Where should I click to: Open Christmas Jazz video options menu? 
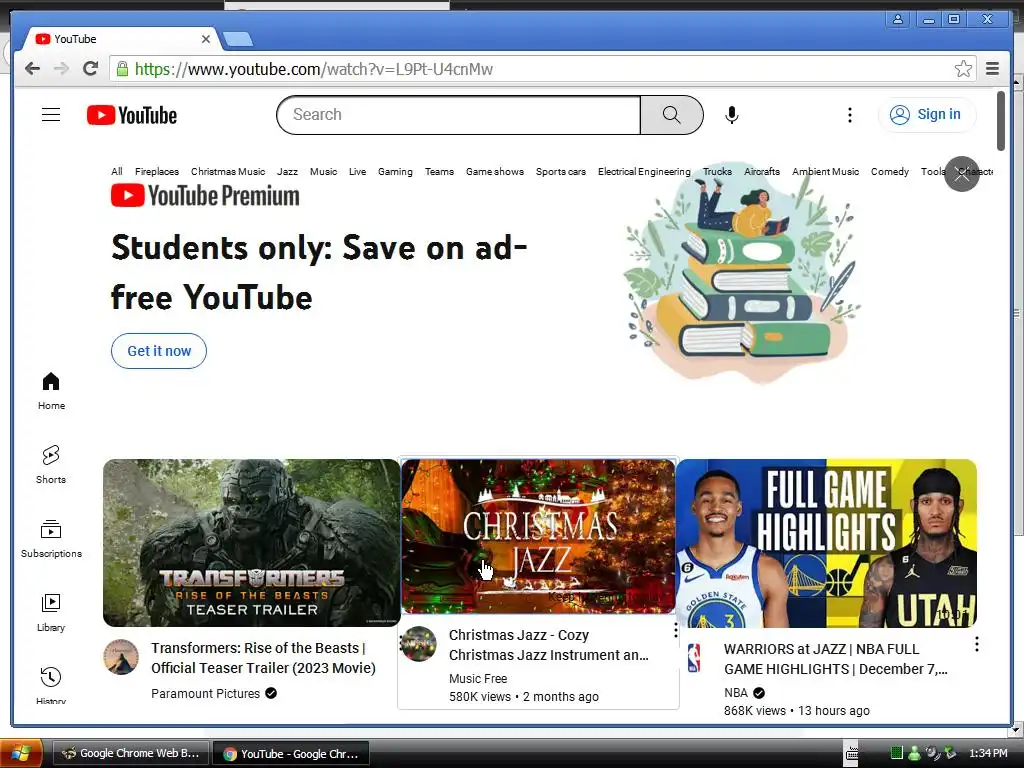(x=675, y=631)
